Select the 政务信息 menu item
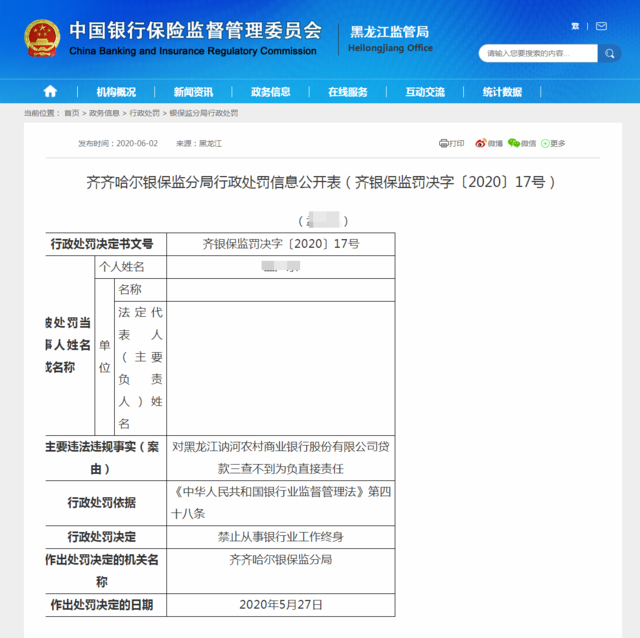The width and height of the screenshot is (640, 638). (x=270, y=92)
